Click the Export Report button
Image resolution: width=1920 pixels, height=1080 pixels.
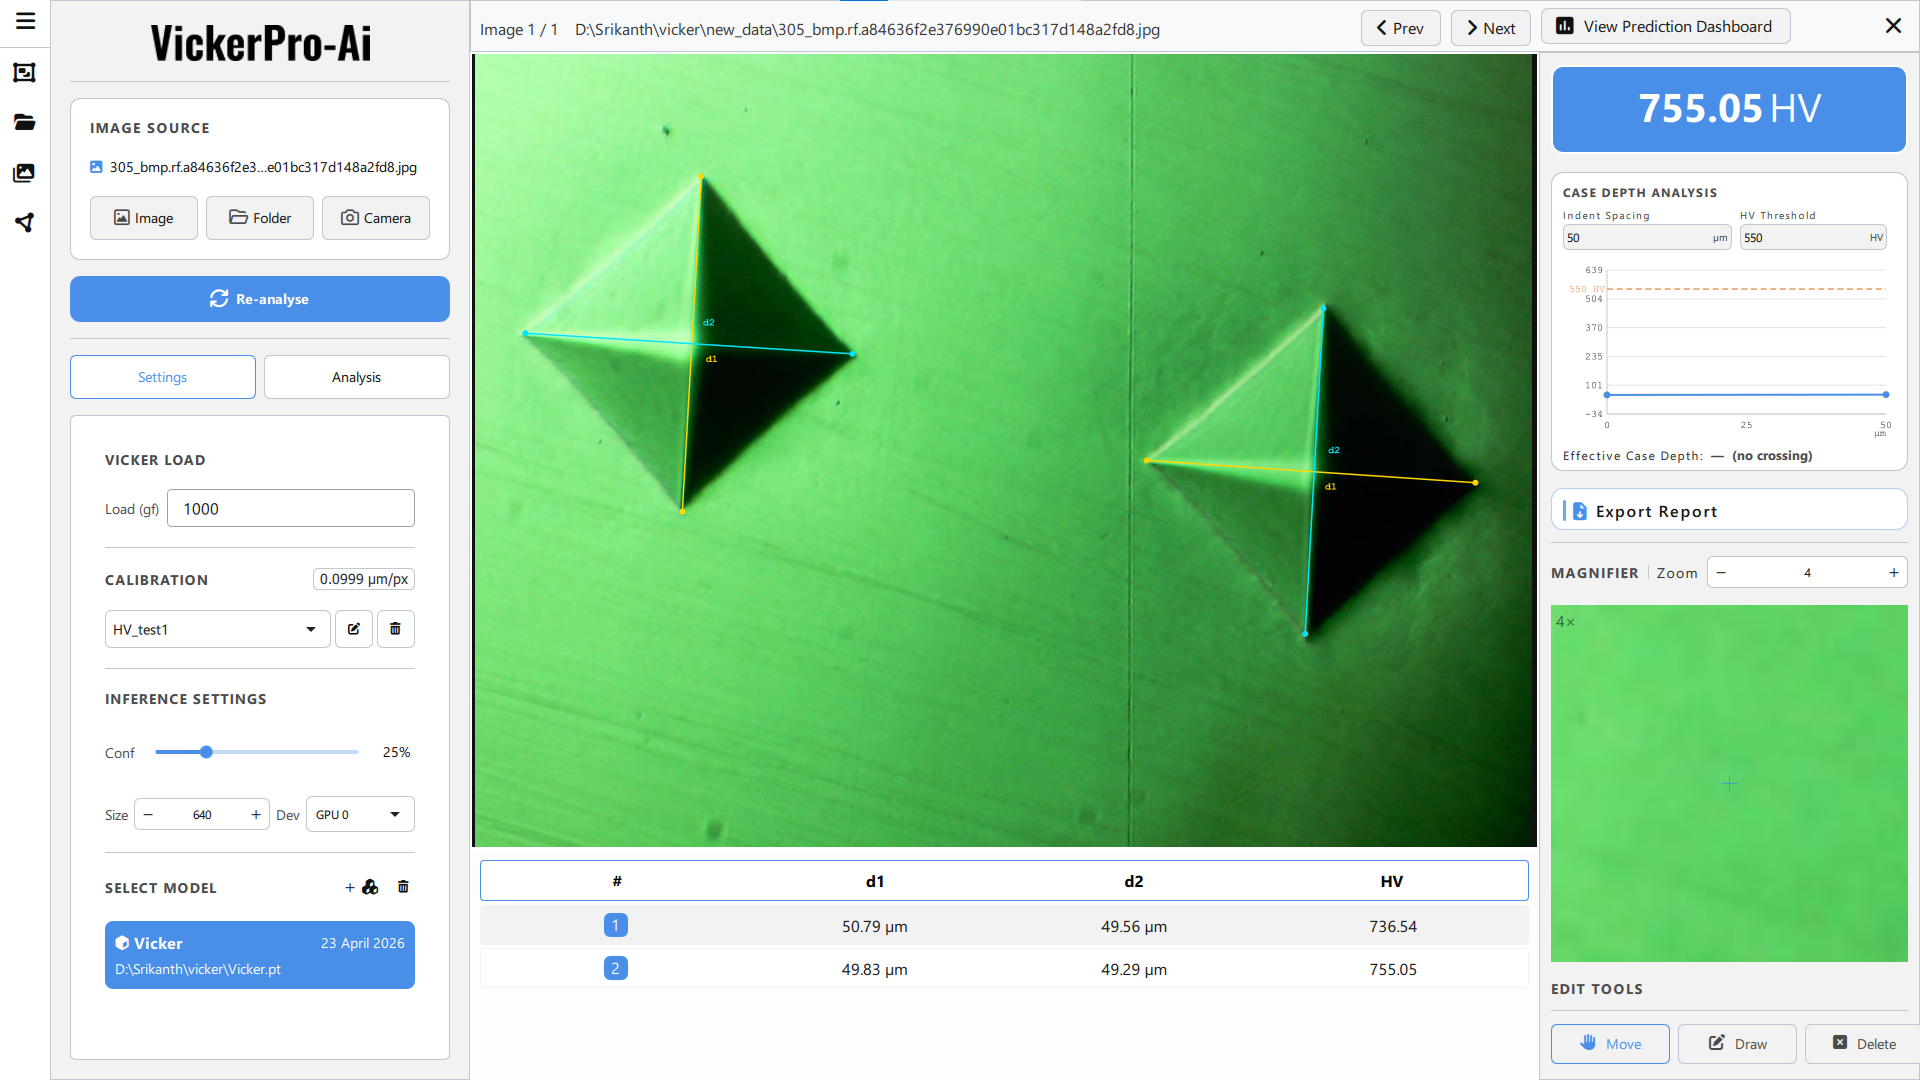pos(1729,511)
